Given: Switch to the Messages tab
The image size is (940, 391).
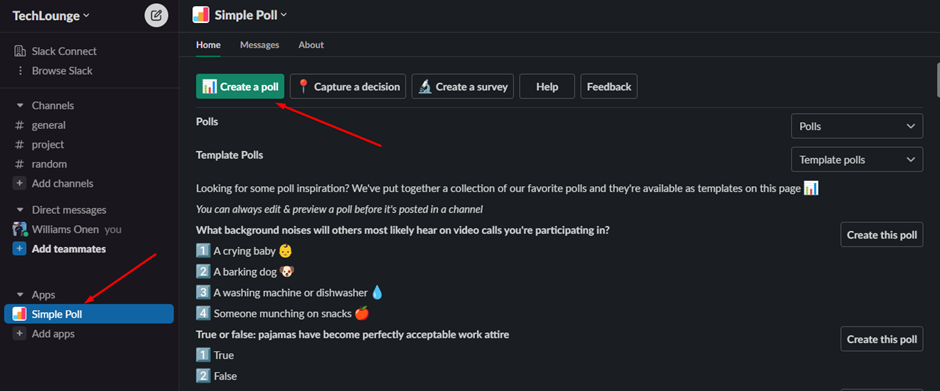Looking at the screenshot, I should (260, 45).
